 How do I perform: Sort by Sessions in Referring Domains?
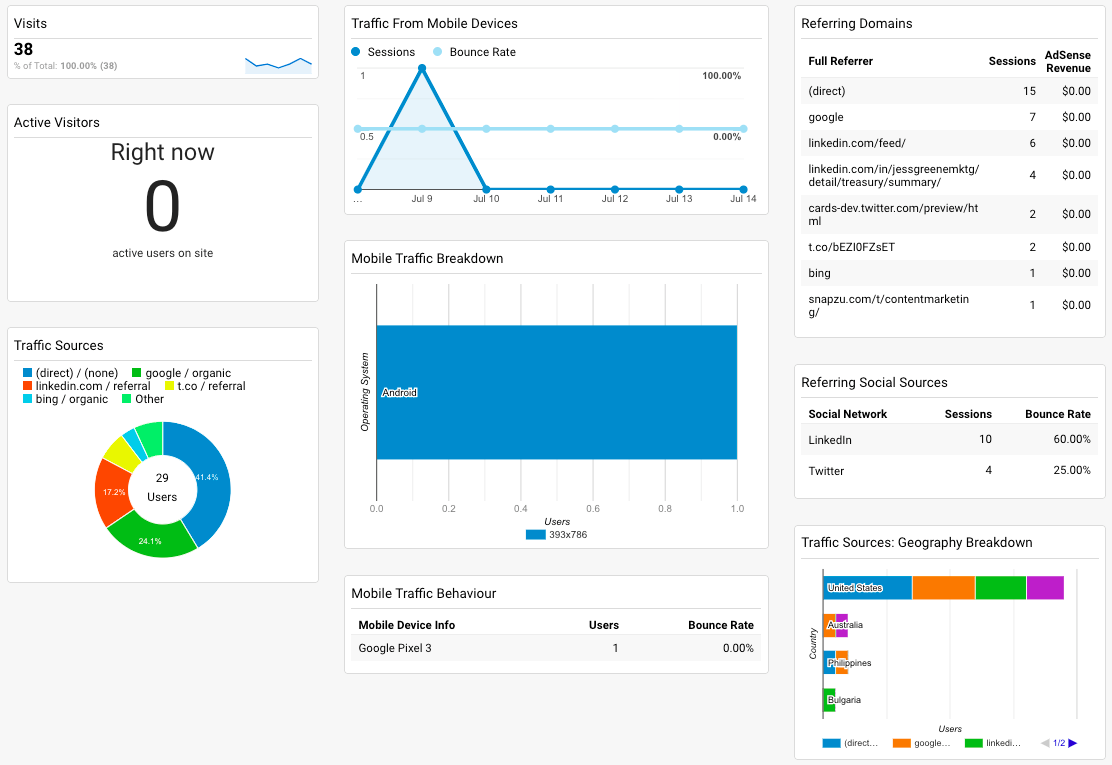[x=1012, y=61]
